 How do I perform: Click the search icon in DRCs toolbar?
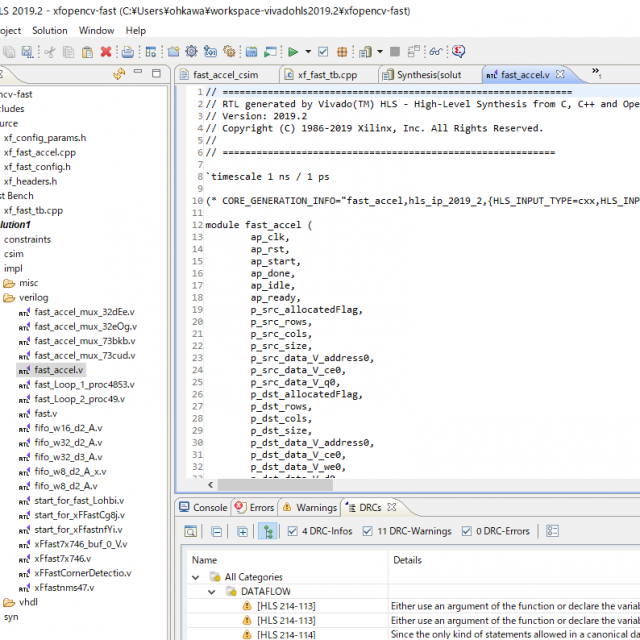tap(188, 532)
